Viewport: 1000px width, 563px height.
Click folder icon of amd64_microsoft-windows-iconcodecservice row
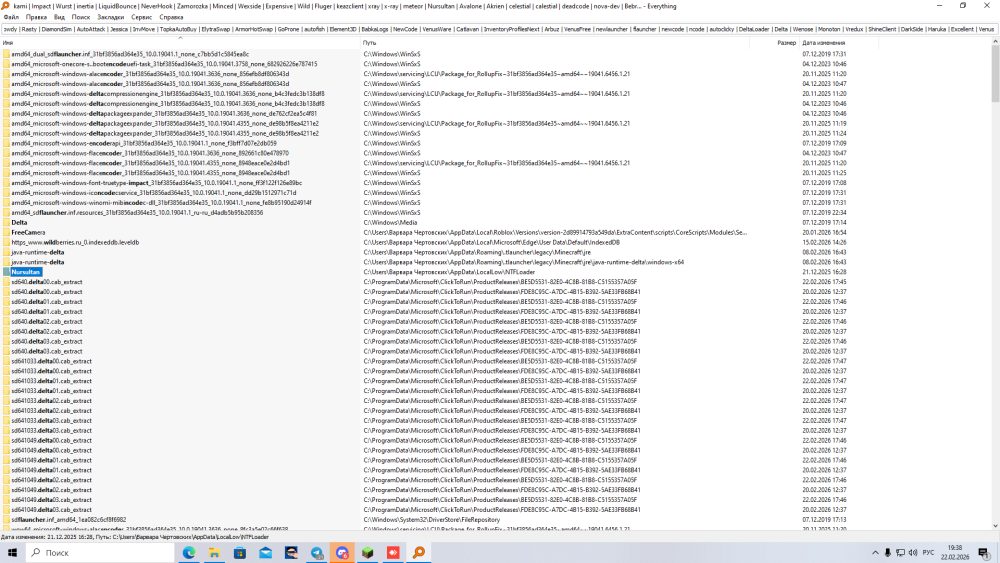coord(6,193)
